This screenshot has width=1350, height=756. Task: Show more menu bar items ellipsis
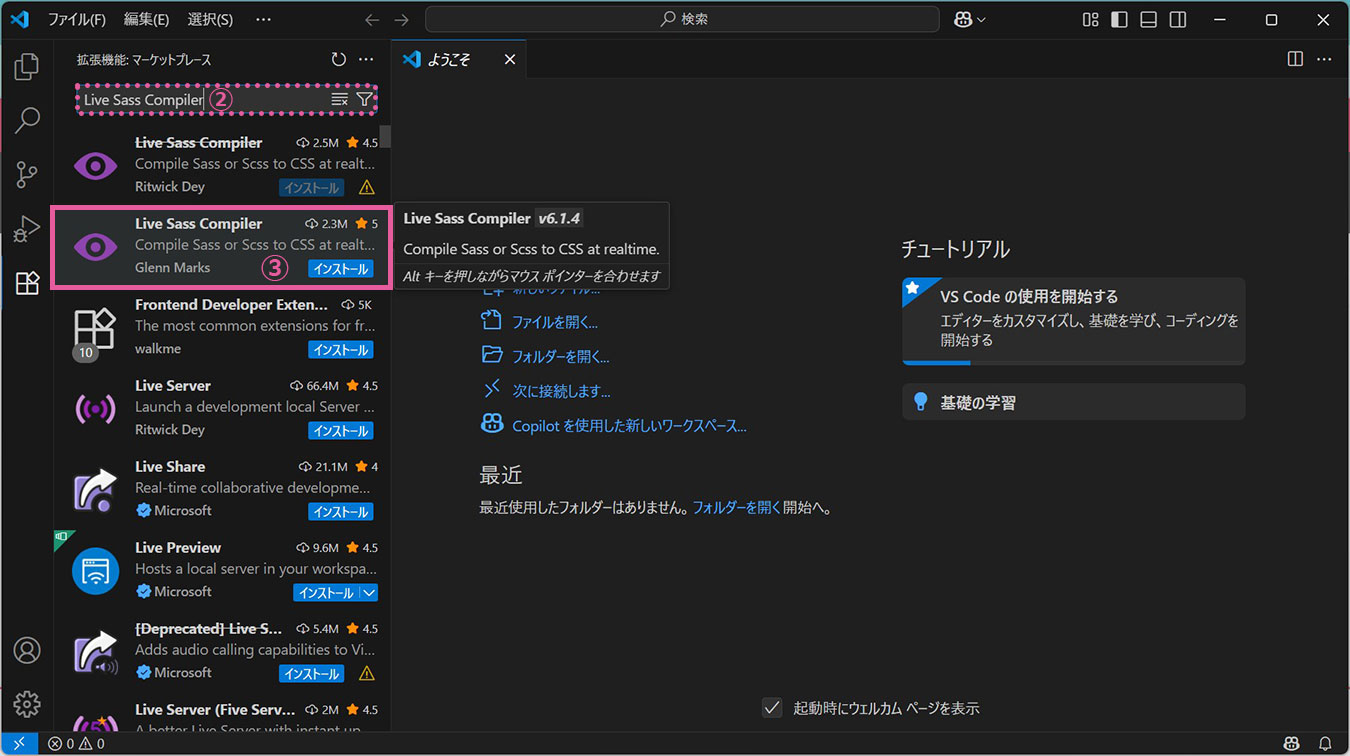point(263,19)
